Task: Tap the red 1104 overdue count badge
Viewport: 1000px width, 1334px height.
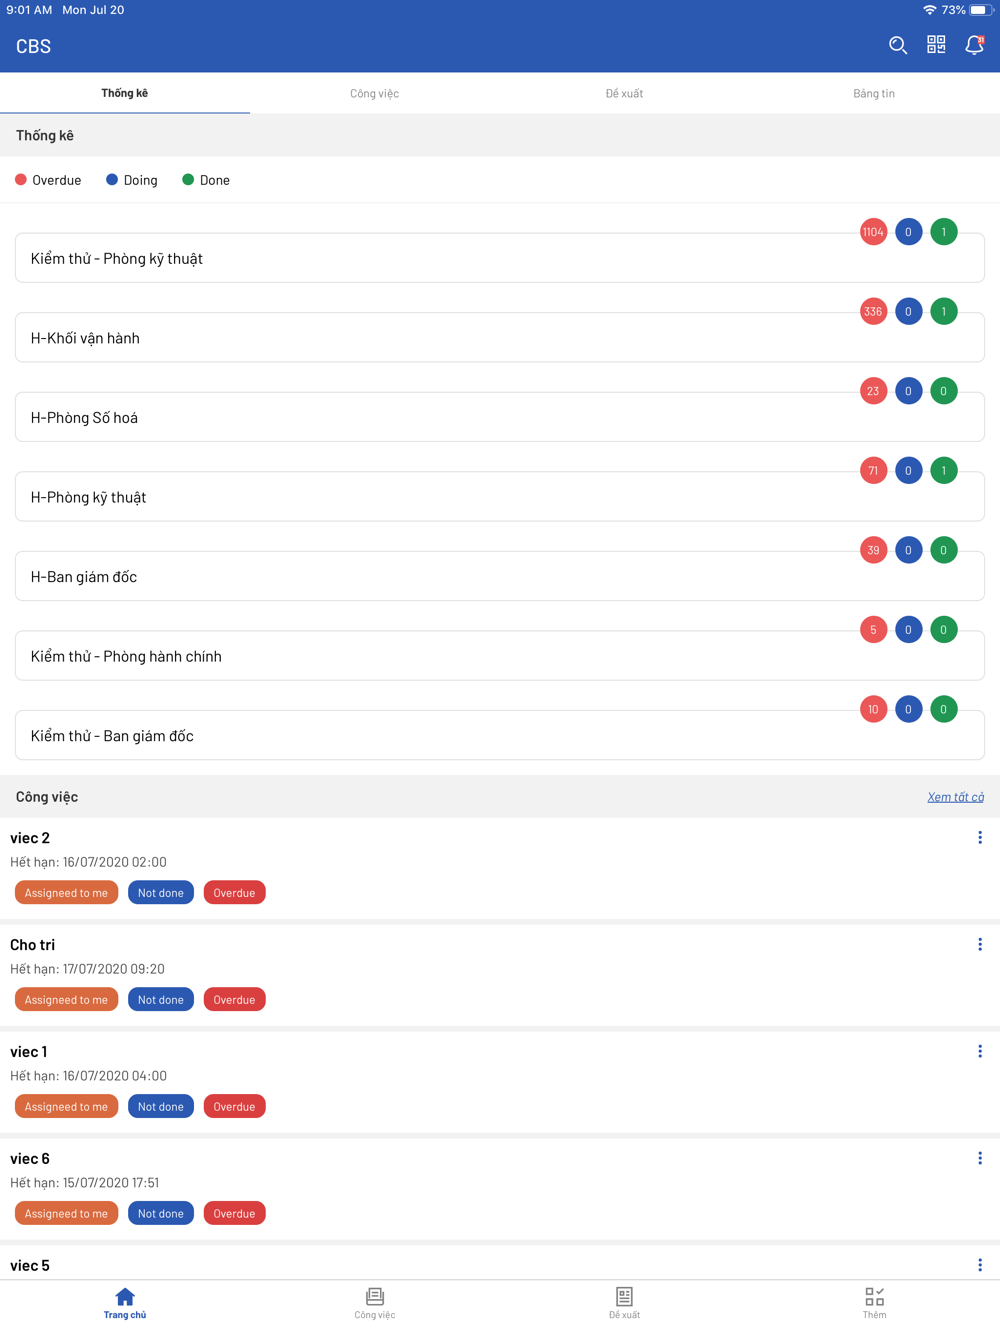Action: (873, 232)
